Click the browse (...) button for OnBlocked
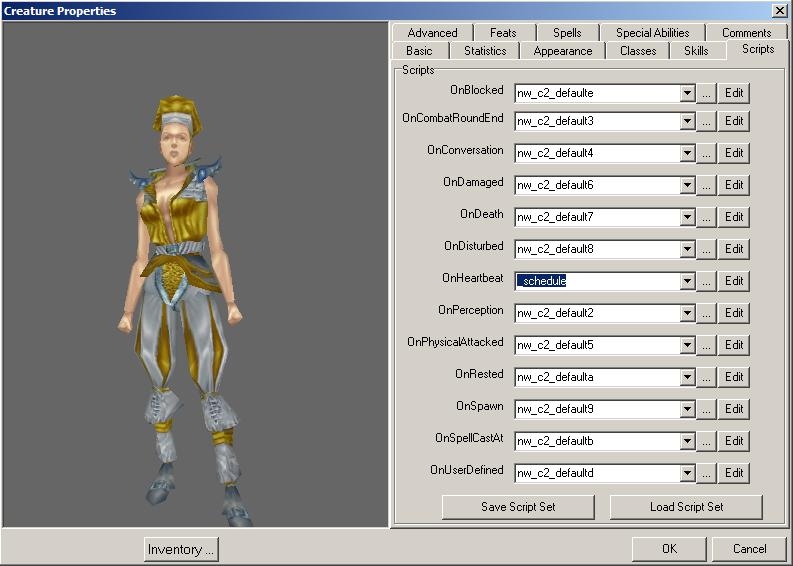The image size is (793, 566). 706,93
